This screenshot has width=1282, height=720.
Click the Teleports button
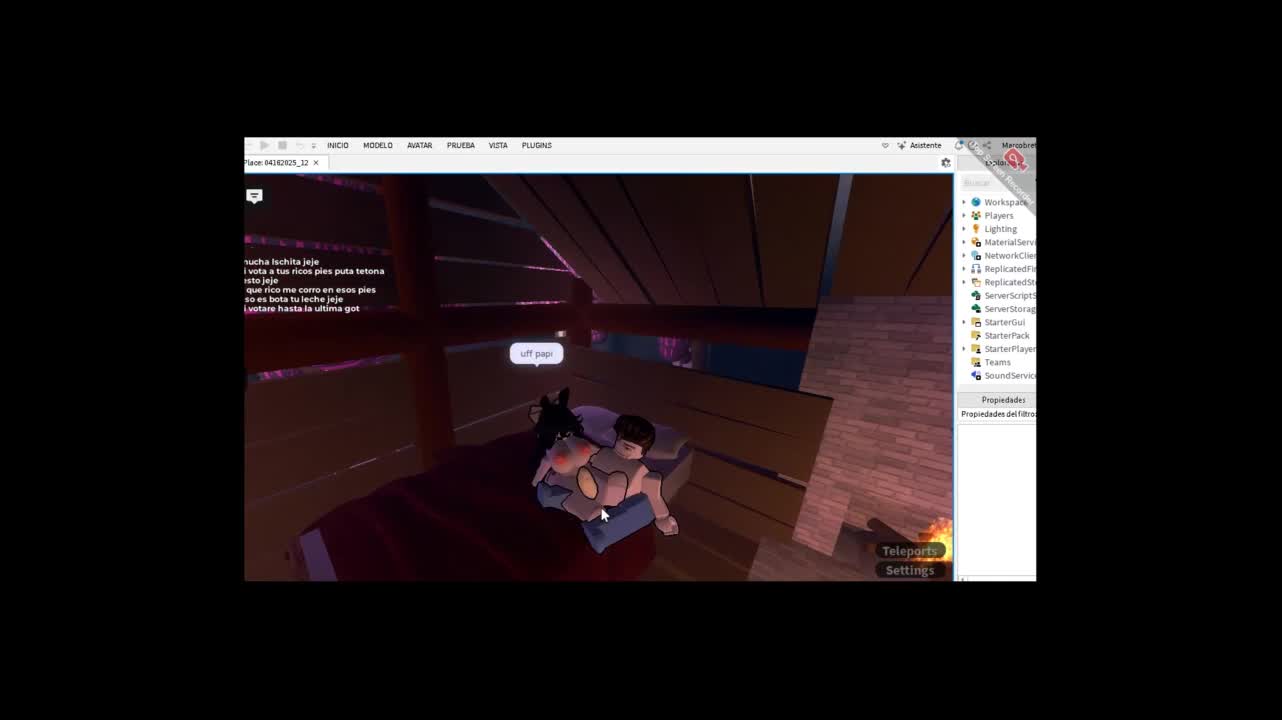[909, 551]
